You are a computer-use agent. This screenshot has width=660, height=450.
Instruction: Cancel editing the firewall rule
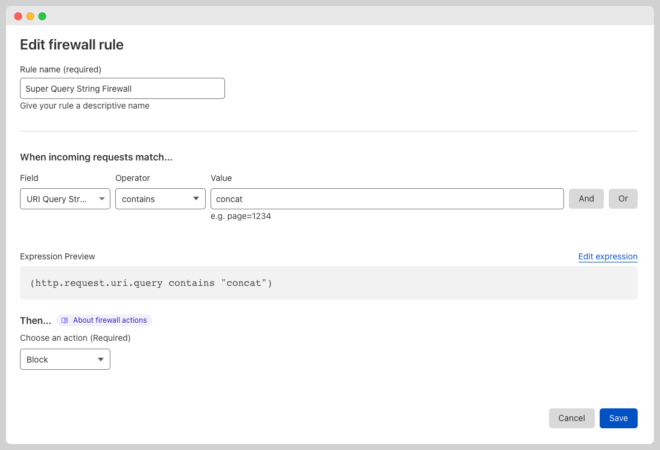tap(571, 418)
